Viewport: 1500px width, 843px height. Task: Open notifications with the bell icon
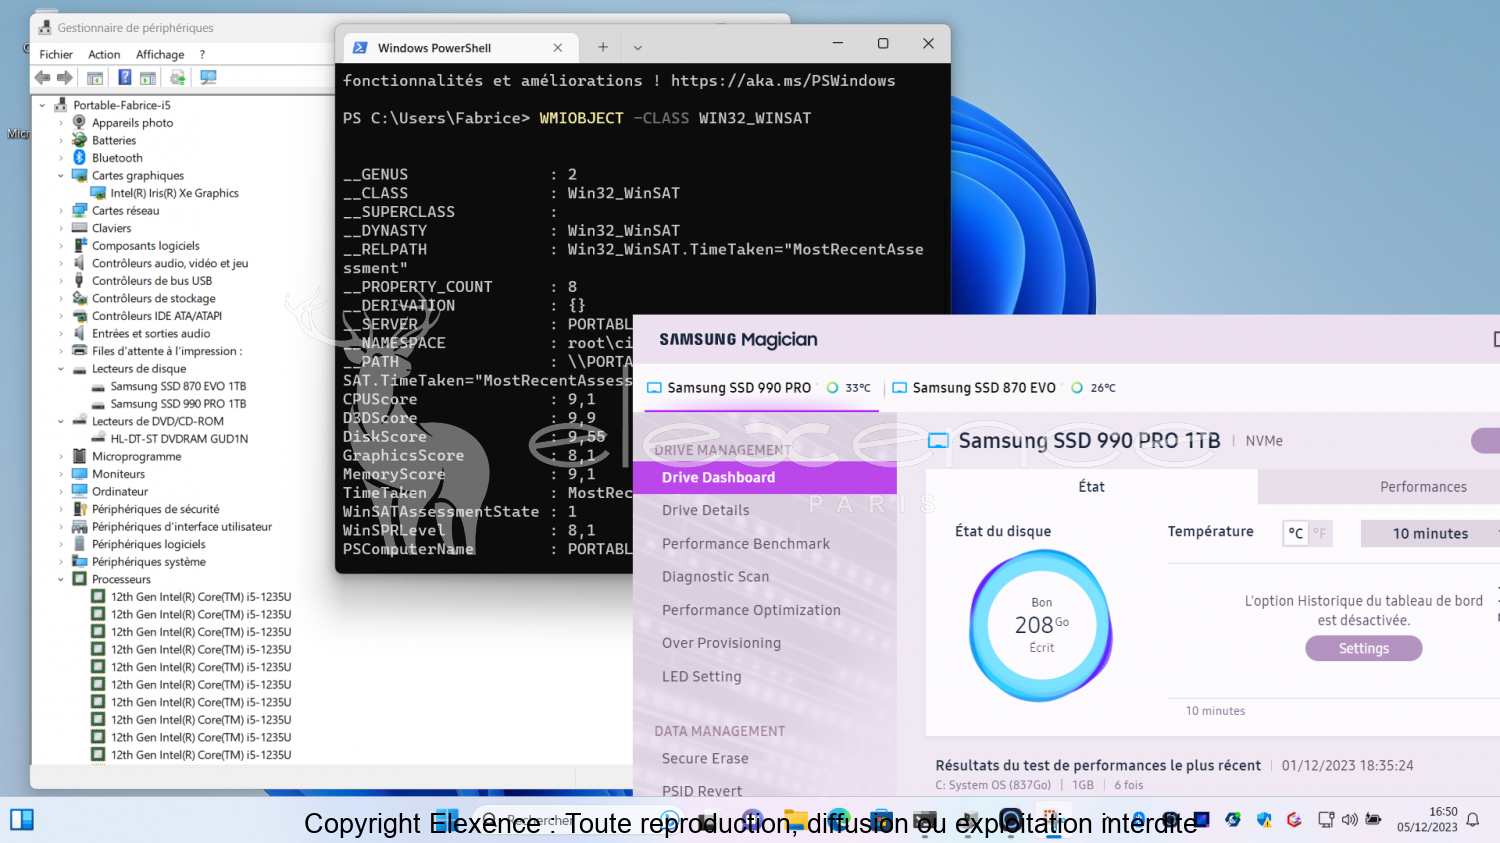click(1473, 820)
